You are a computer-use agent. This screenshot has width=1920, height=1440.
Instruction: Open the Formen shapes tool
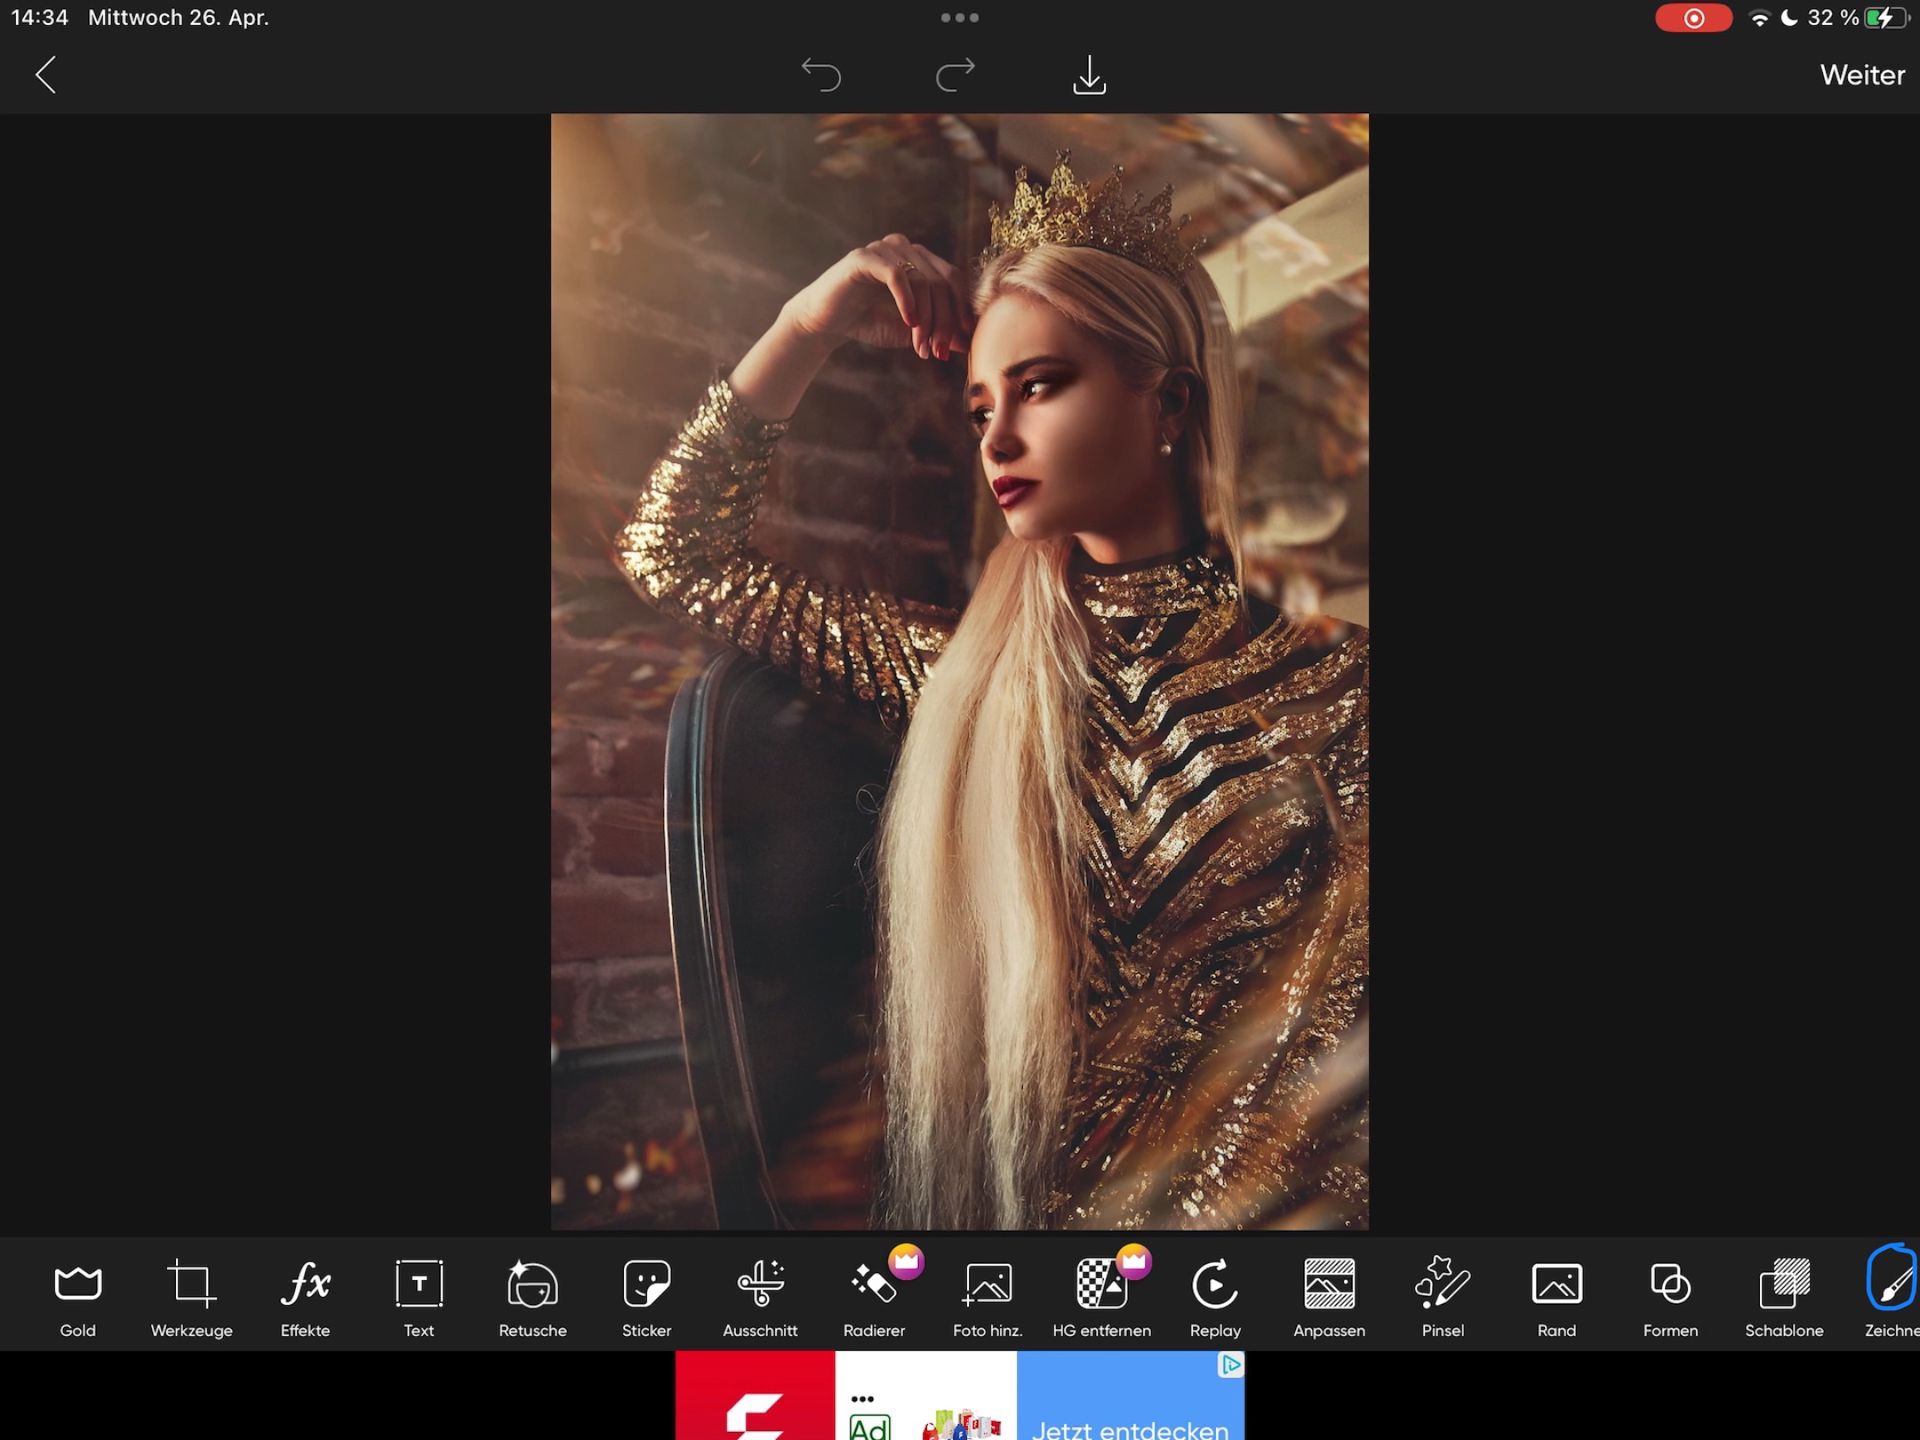pos(1670,1296)
